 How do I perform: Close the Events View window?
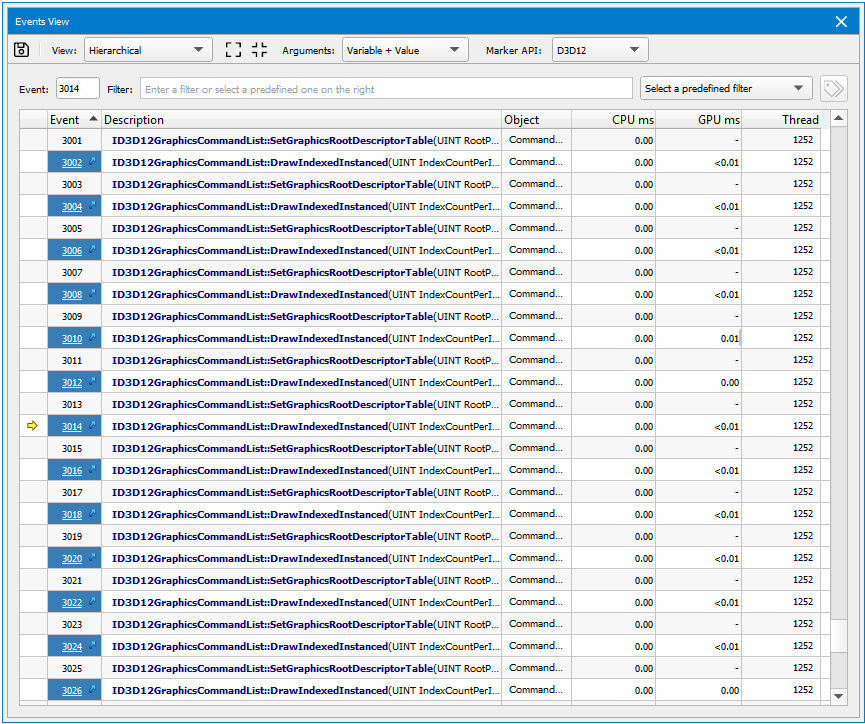[x=842, y=21]
